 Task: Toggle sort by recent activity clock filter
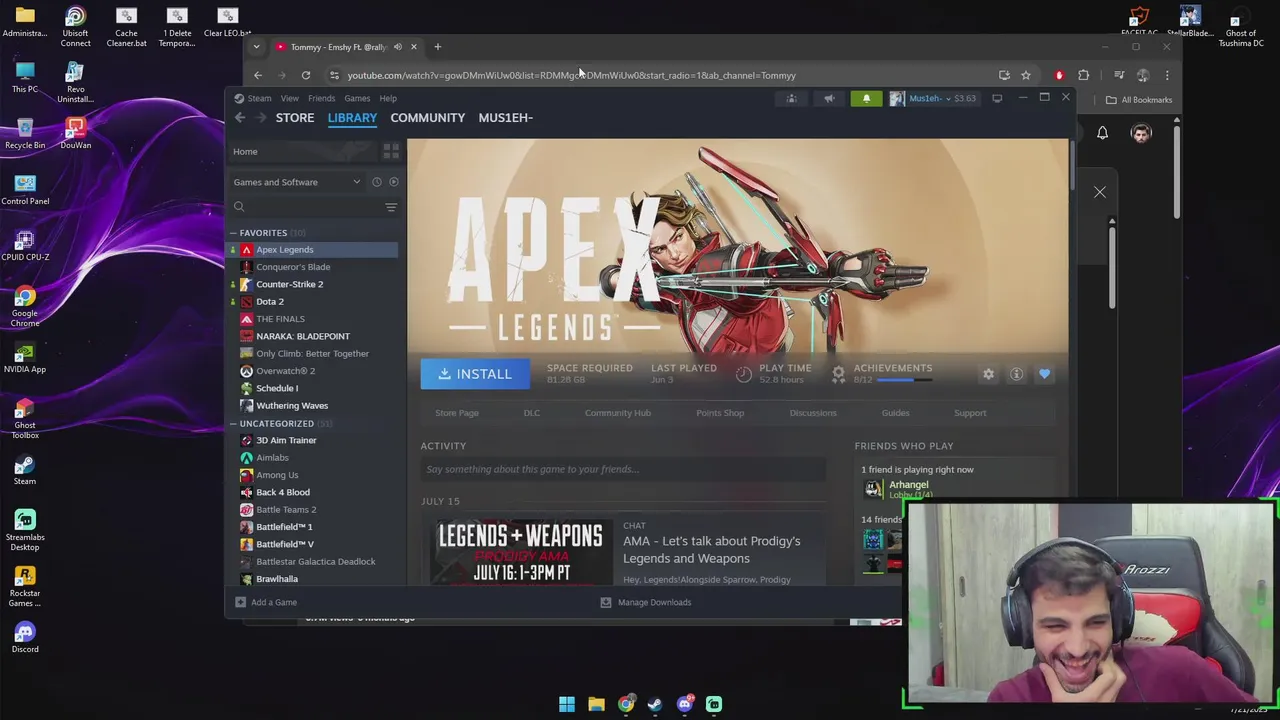click(x=376, y=182)
